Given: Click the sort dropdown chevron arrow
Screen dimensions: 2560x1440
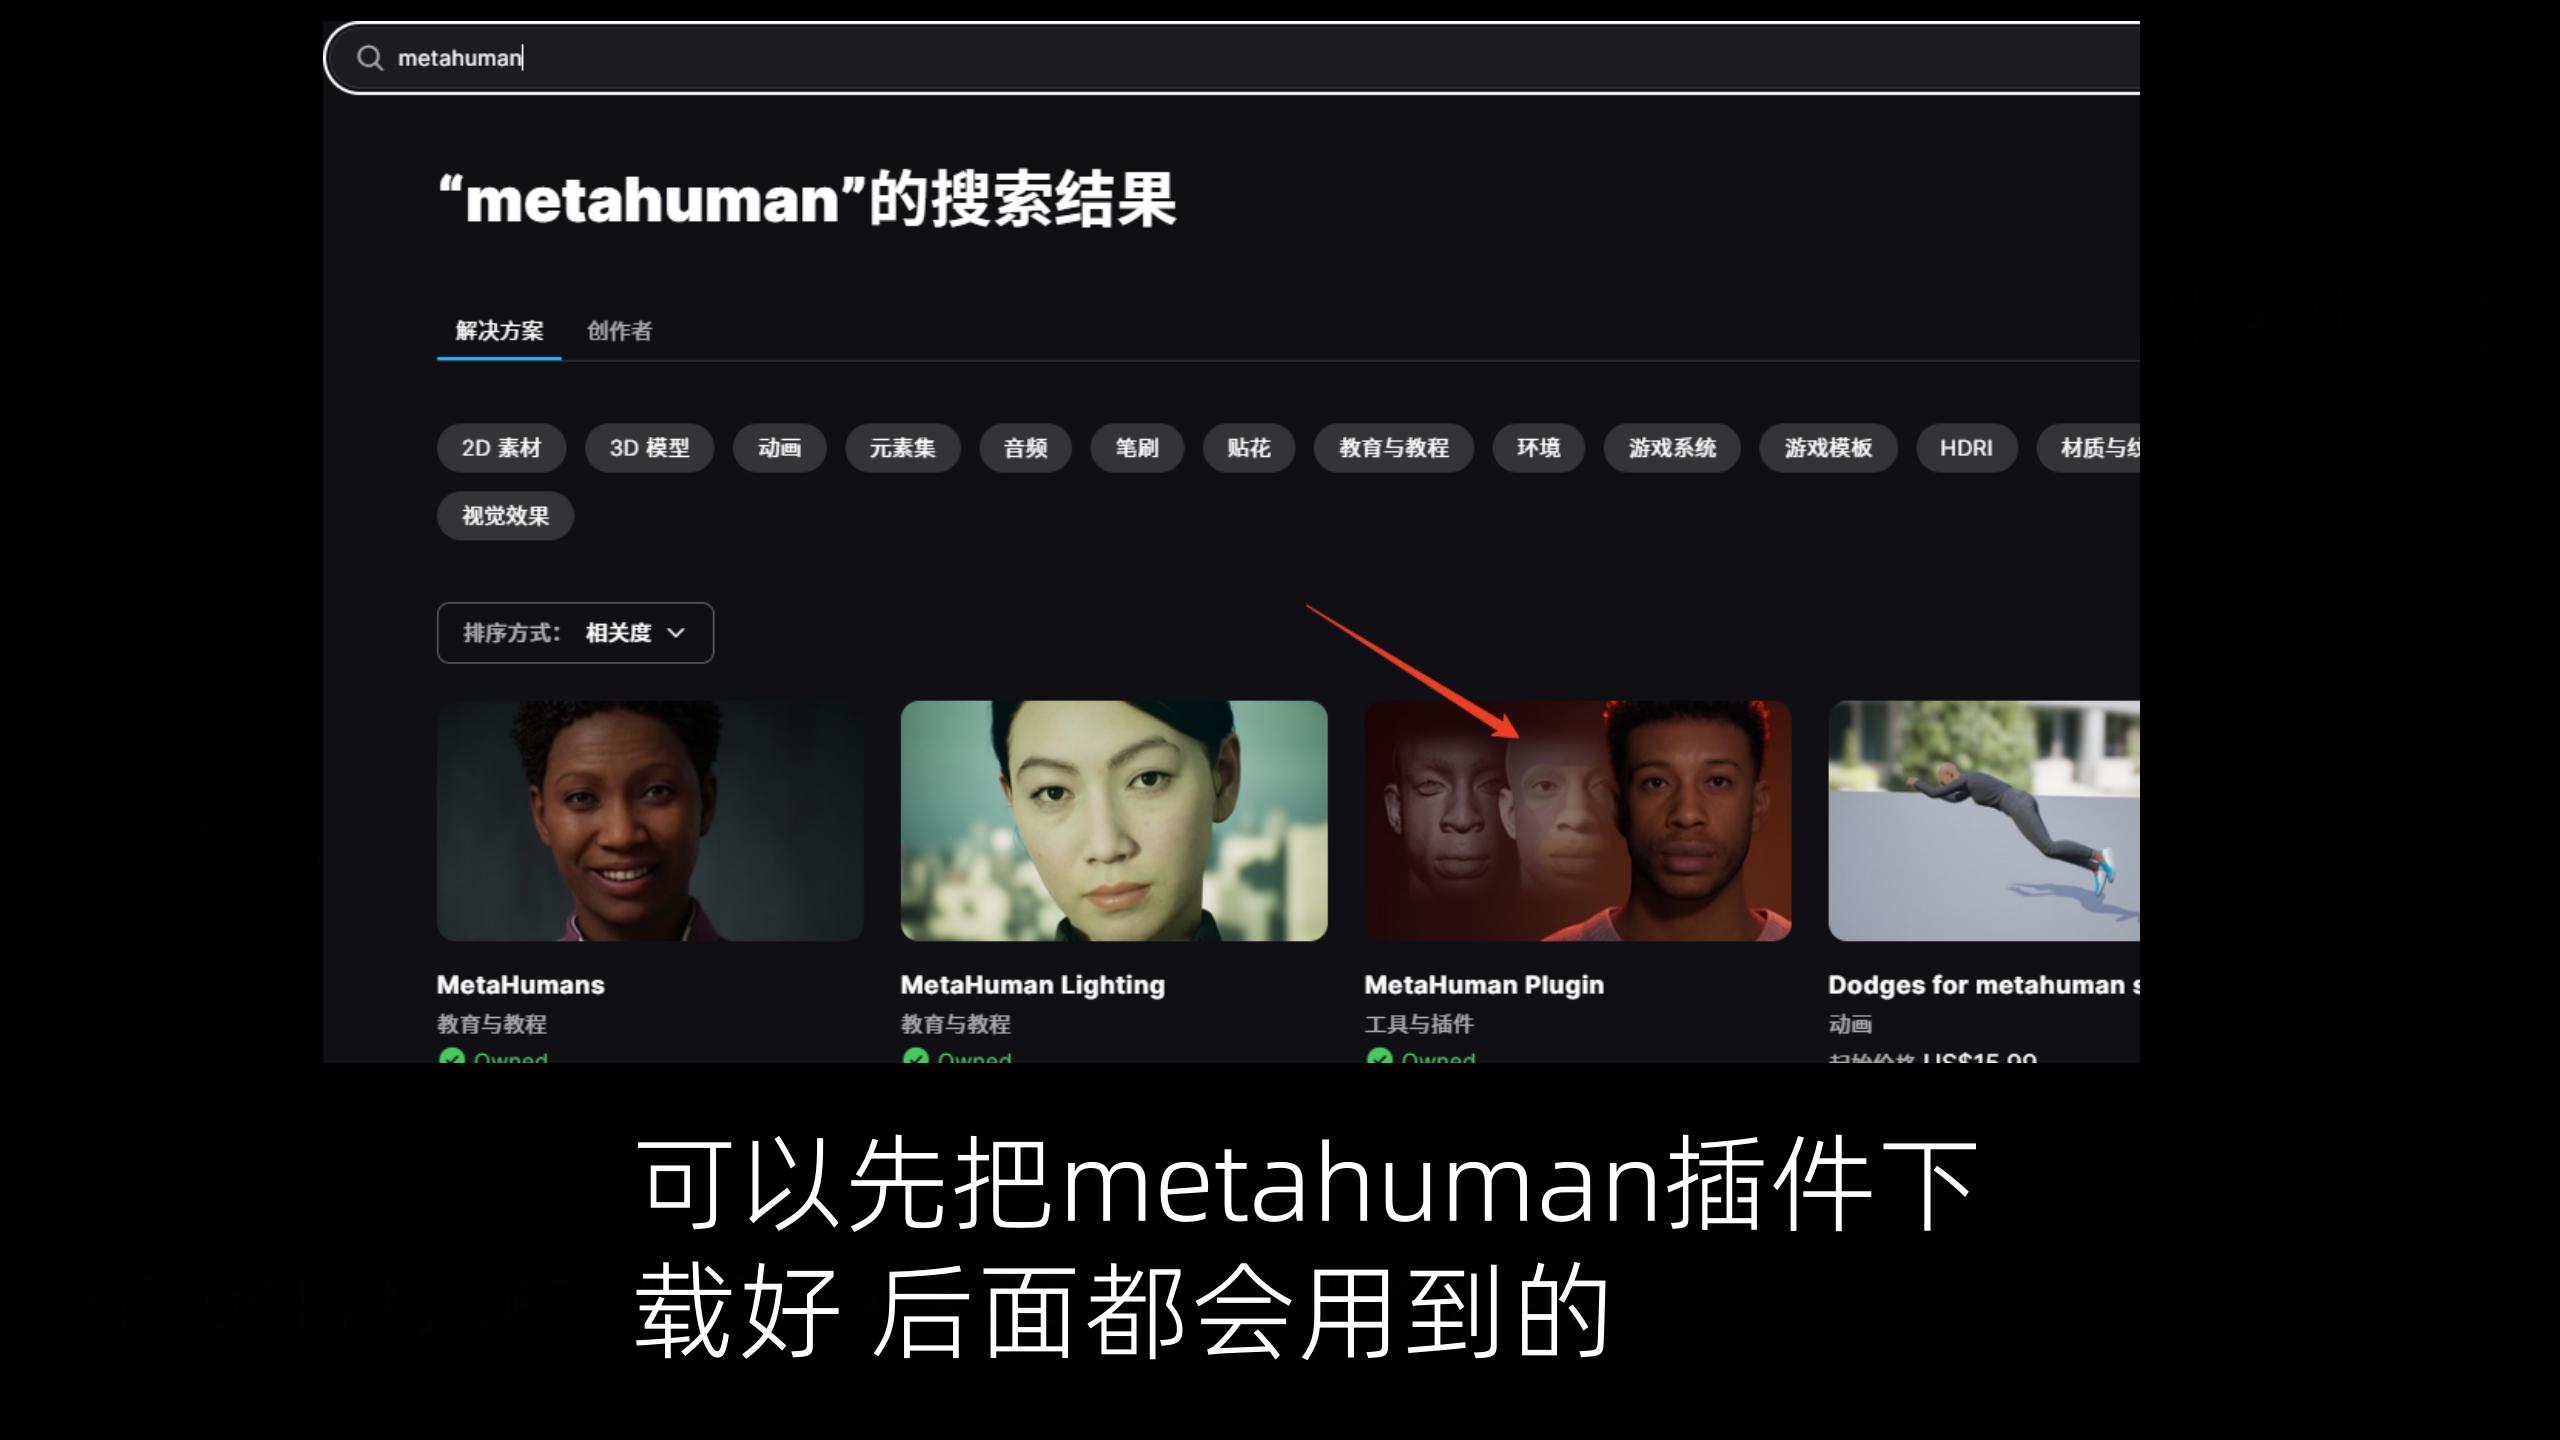Looking at the screenshot, I should [676, 633].
